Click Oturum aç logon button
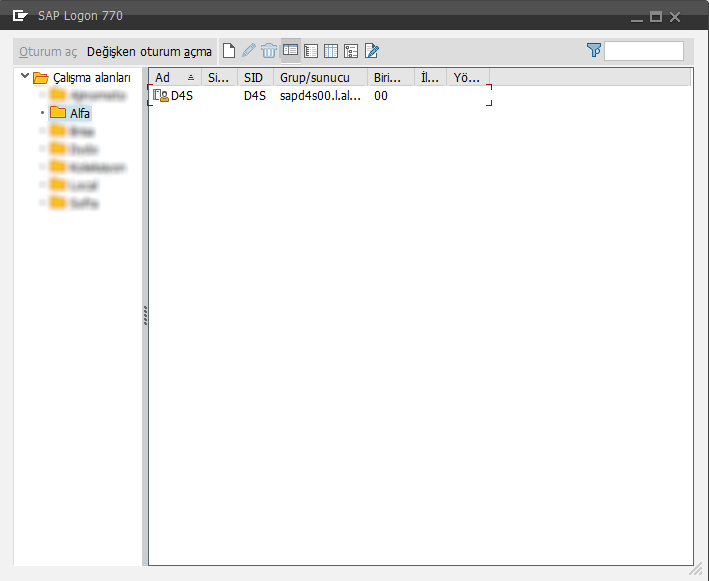 (48, 52)
